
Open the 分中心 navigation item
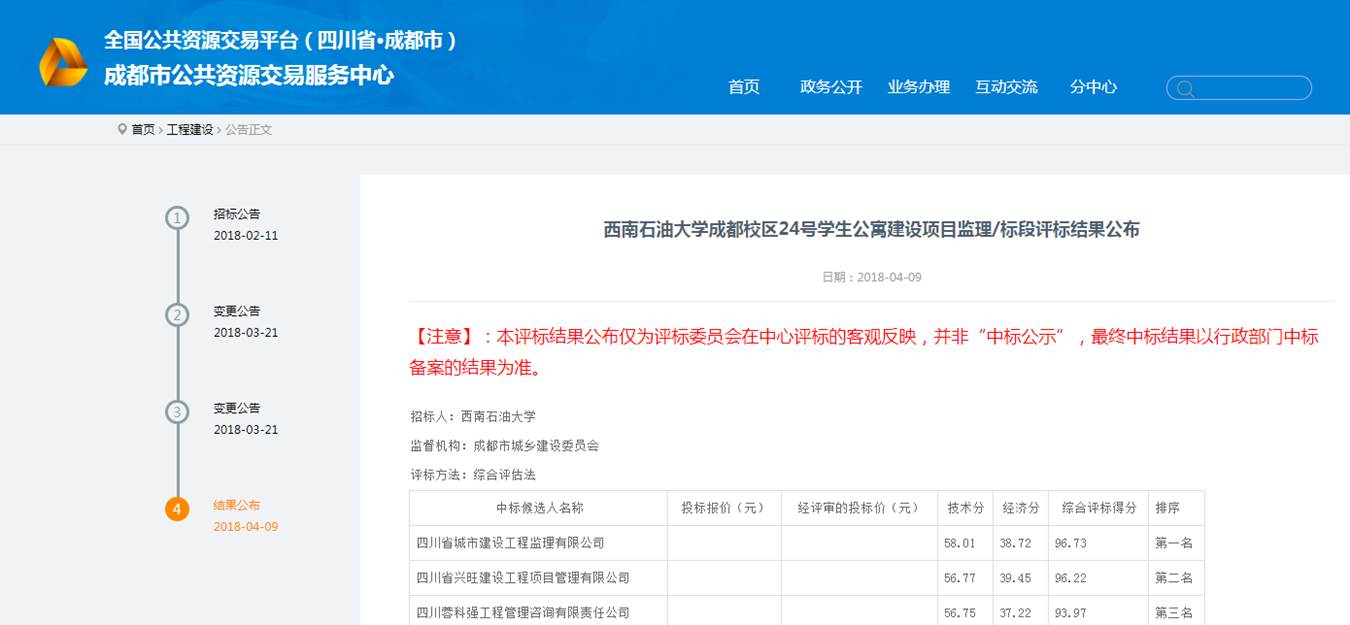(x=1093, y=87)
